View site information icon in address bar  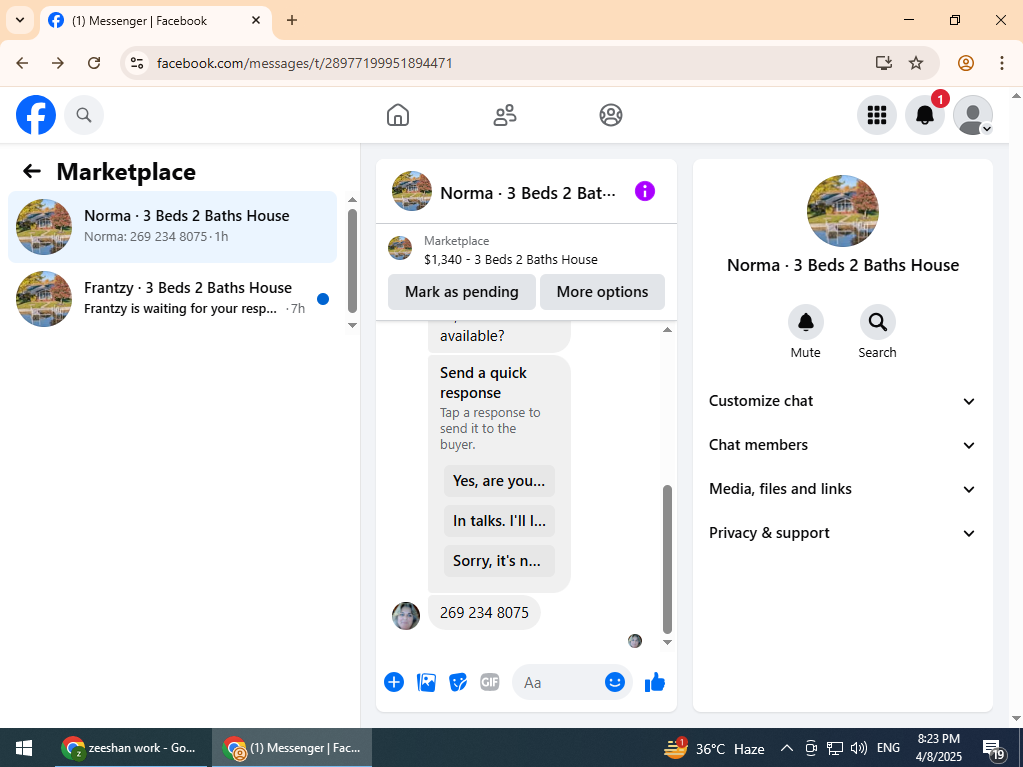(137, 63)
